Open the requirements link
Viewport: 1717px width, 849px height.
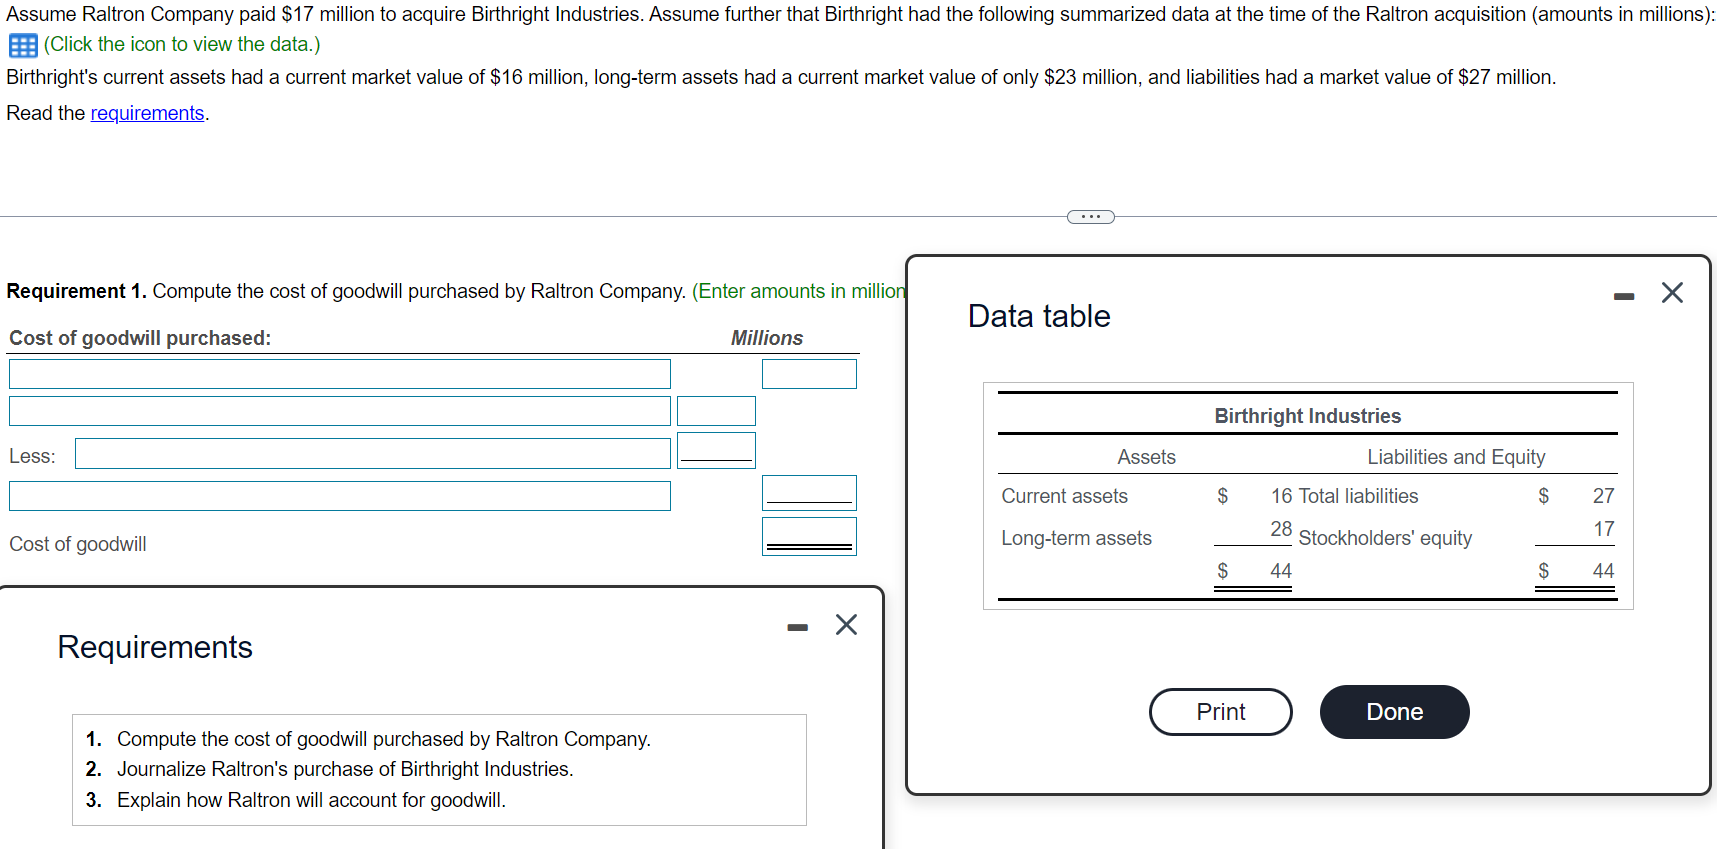(147, 113)
